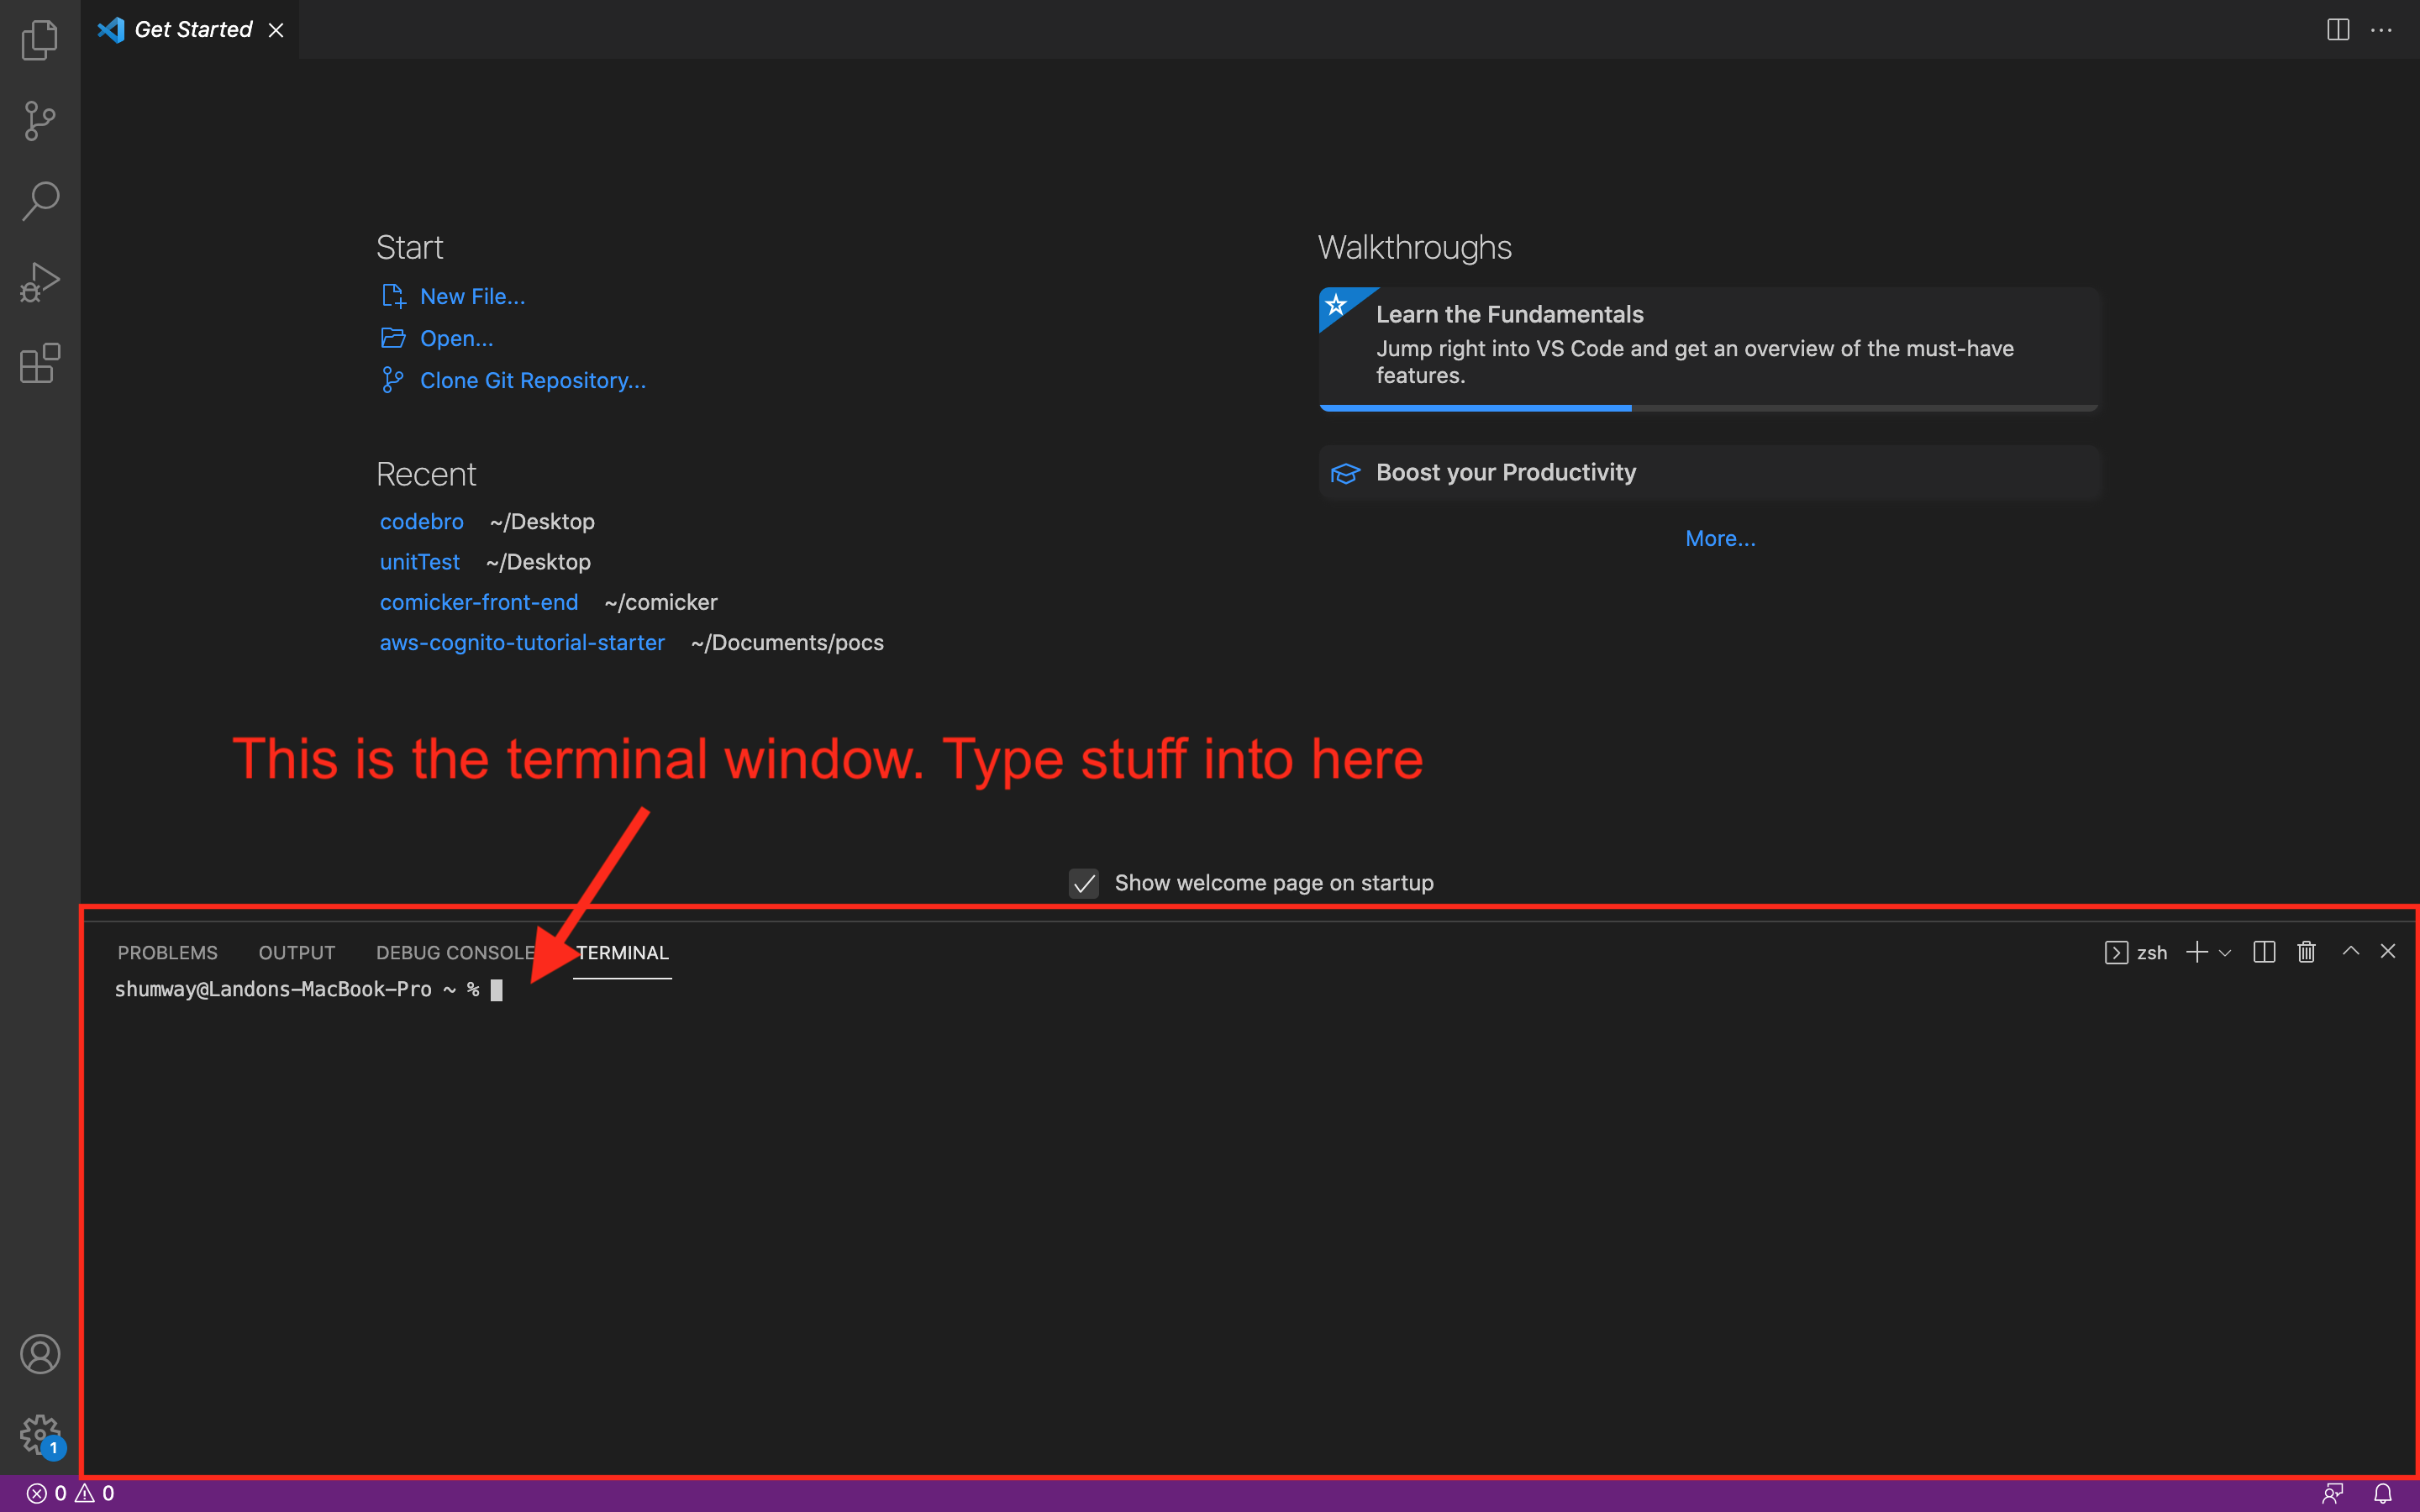
Task: Click the Learn the Fundamentals progress bar
Action: click(x=1709, y=408)
